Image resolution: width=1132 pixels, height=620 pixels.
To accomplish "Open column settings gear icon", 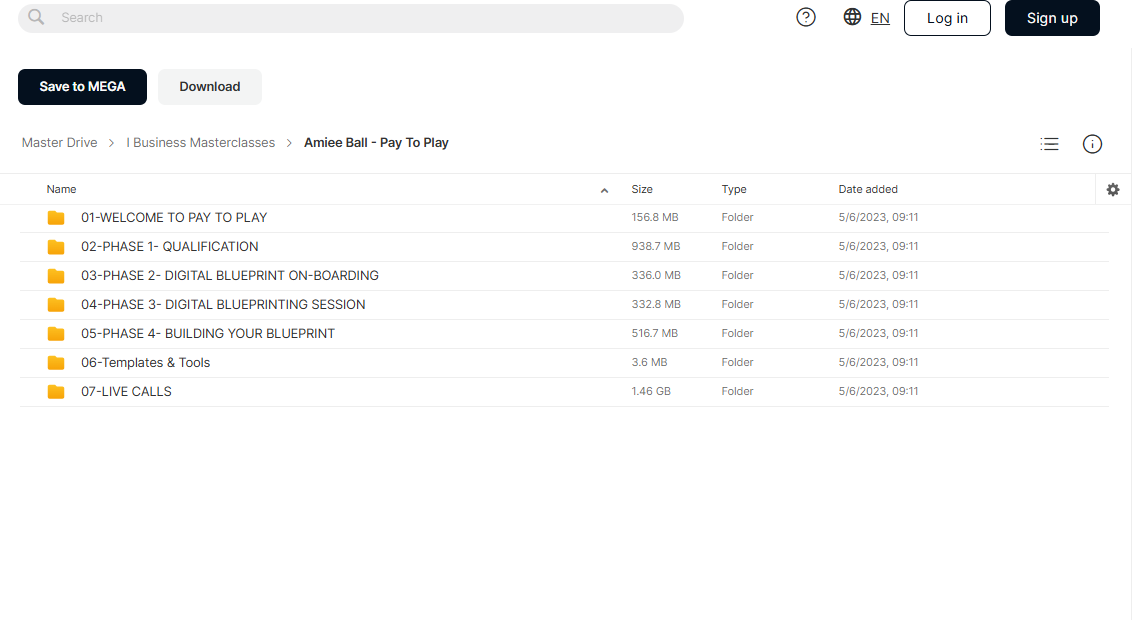I will pyautogui.click(x=1113, y=189).
